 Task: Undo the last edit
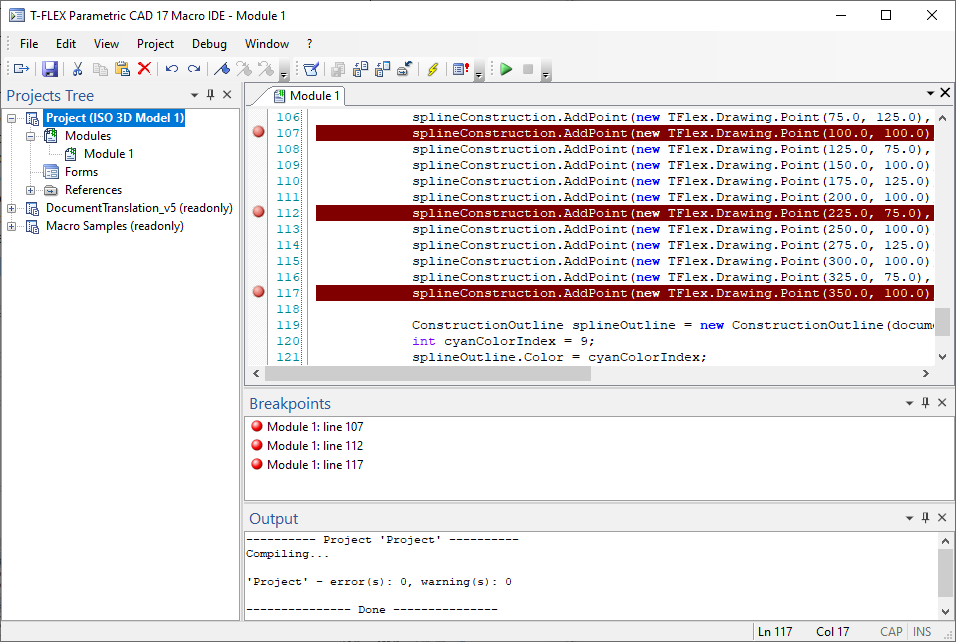[x=172, y=69]
